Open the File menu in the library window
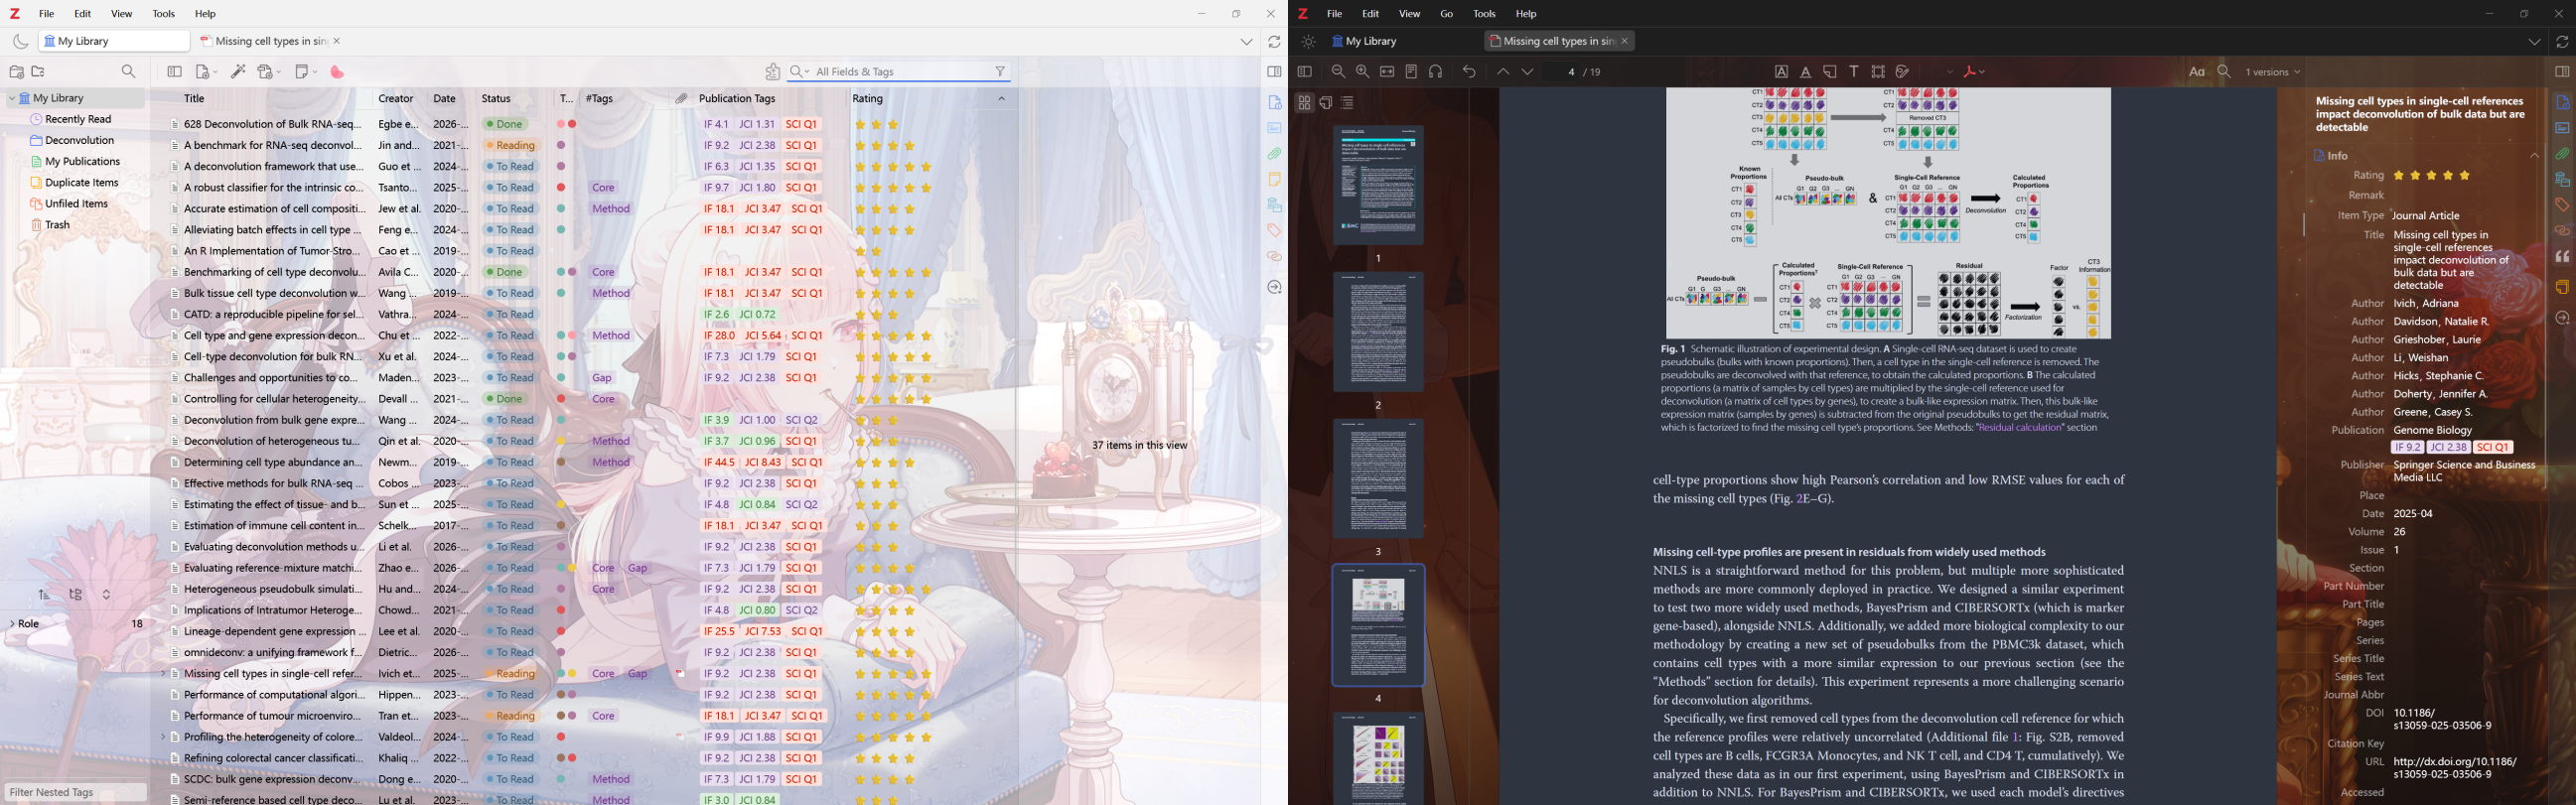This screenshot has height=805, width=2576. tap(47, 14)
